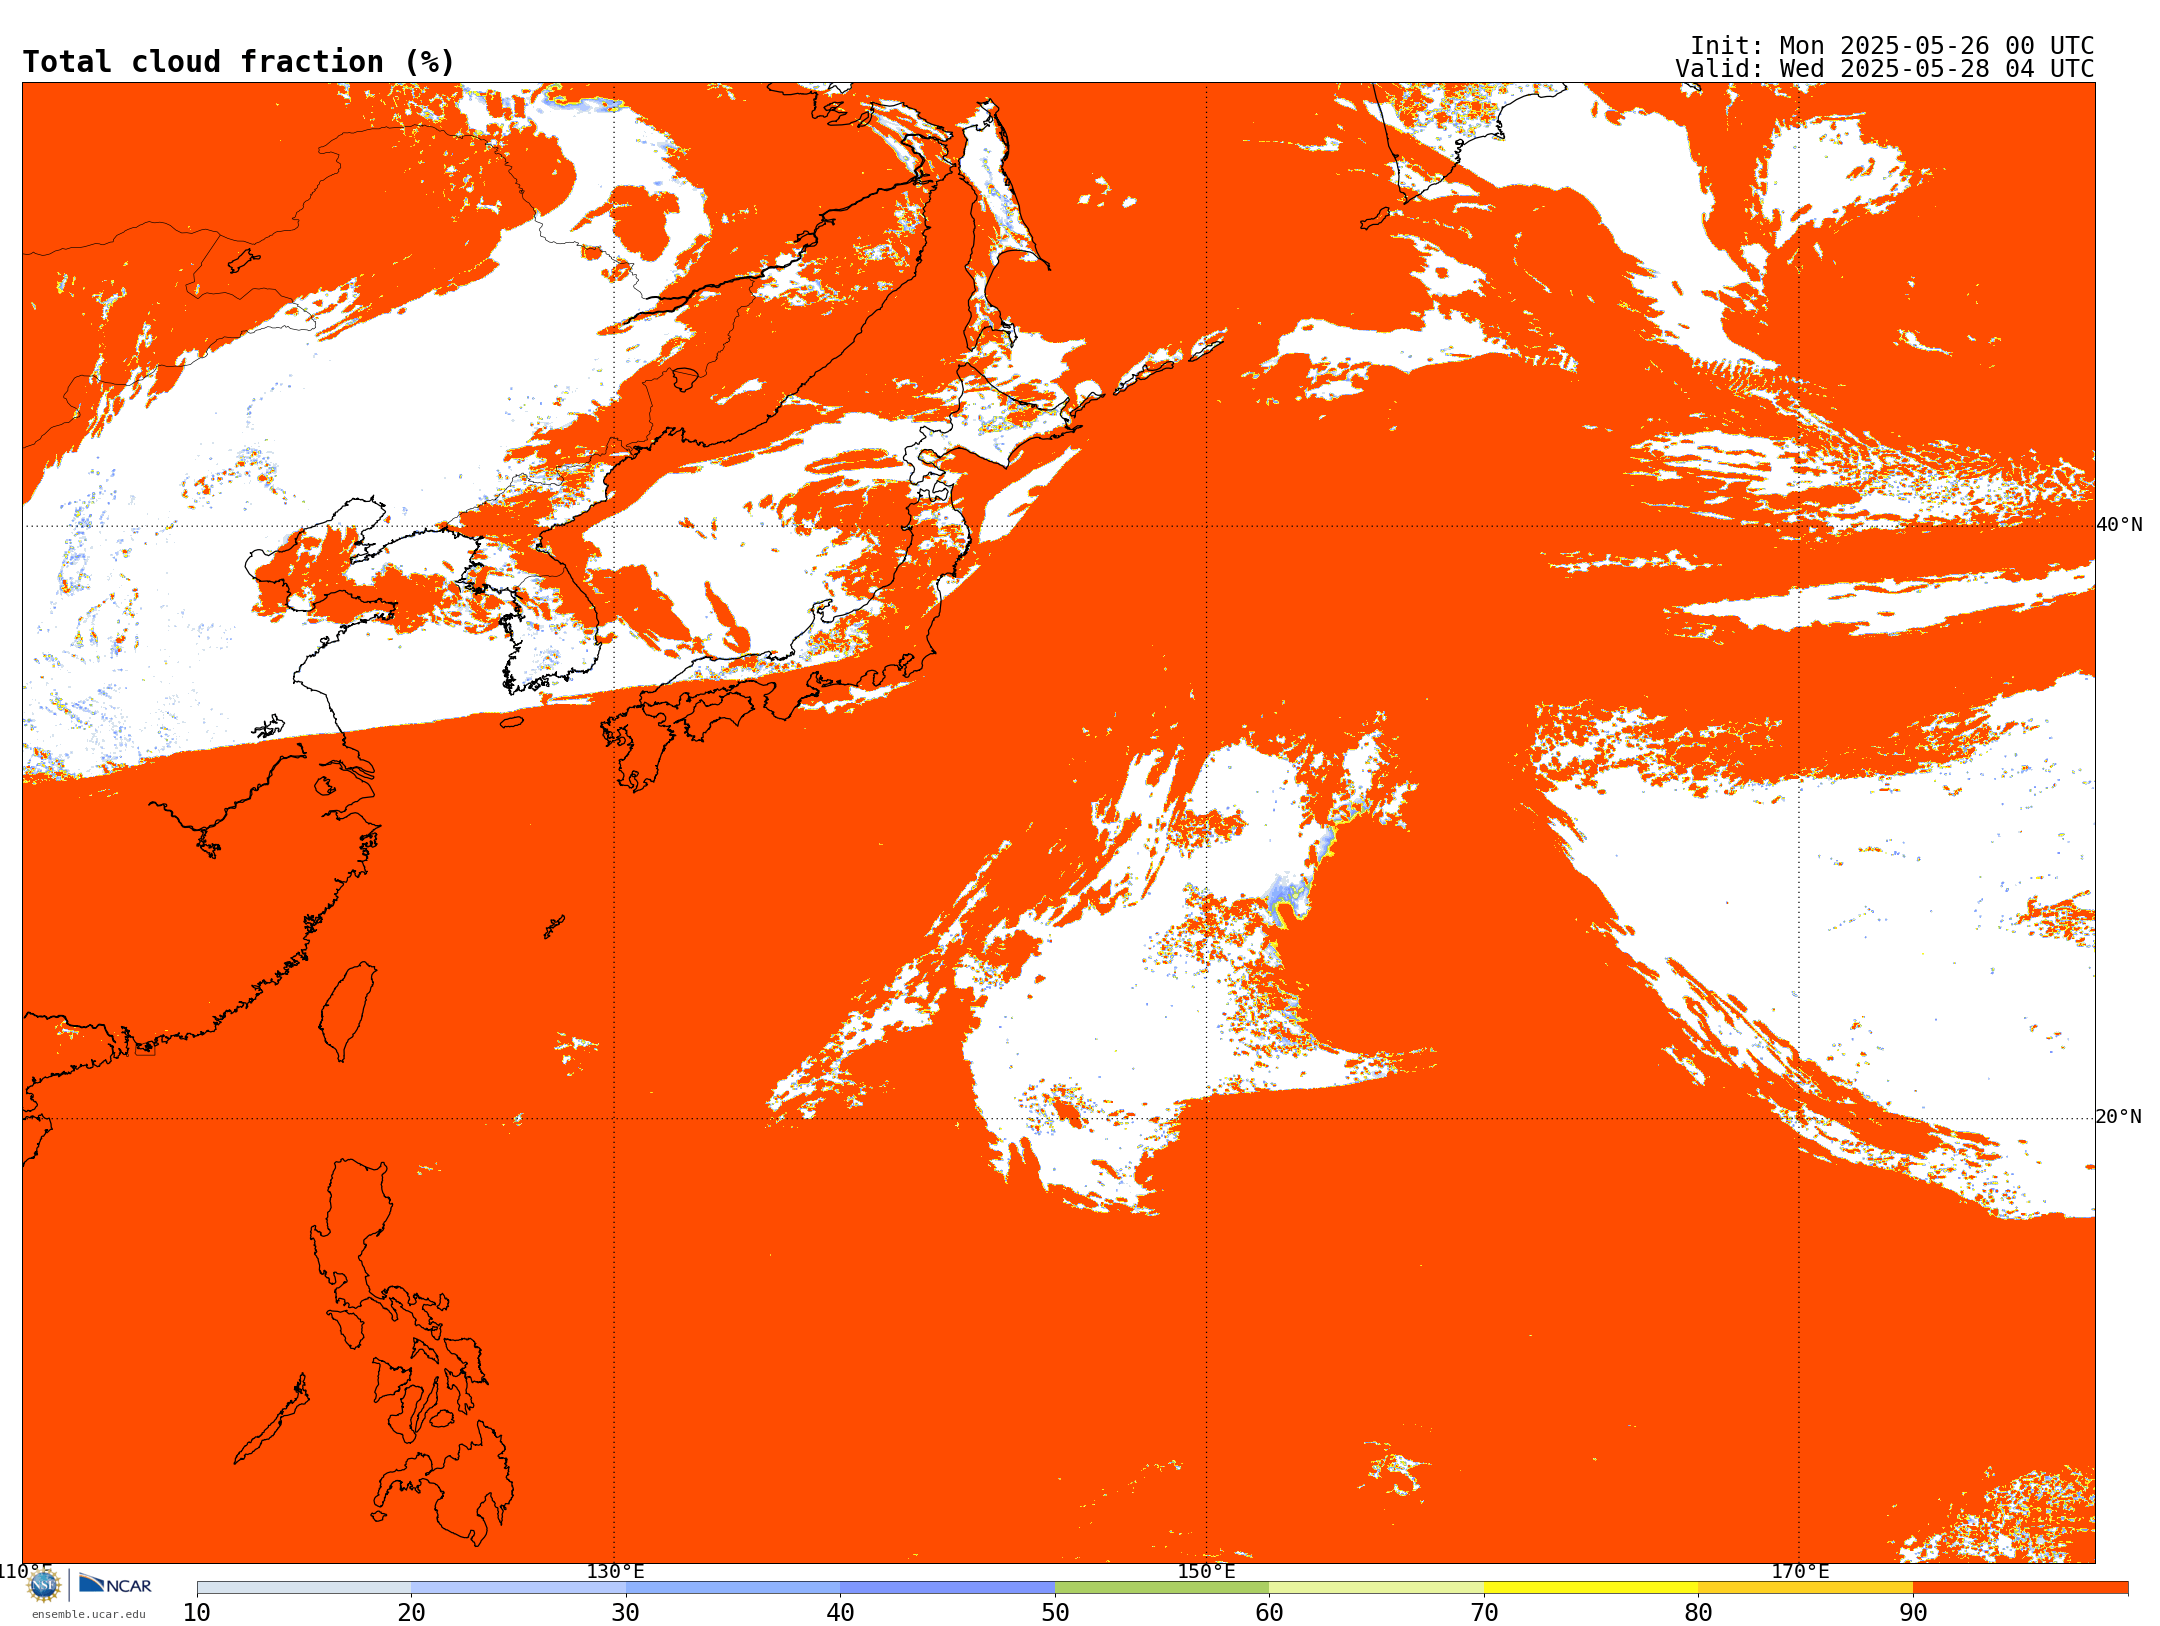Click the colorbar tick label 20
This screenshot has height=1626, width=2160.
point(411,1613)
